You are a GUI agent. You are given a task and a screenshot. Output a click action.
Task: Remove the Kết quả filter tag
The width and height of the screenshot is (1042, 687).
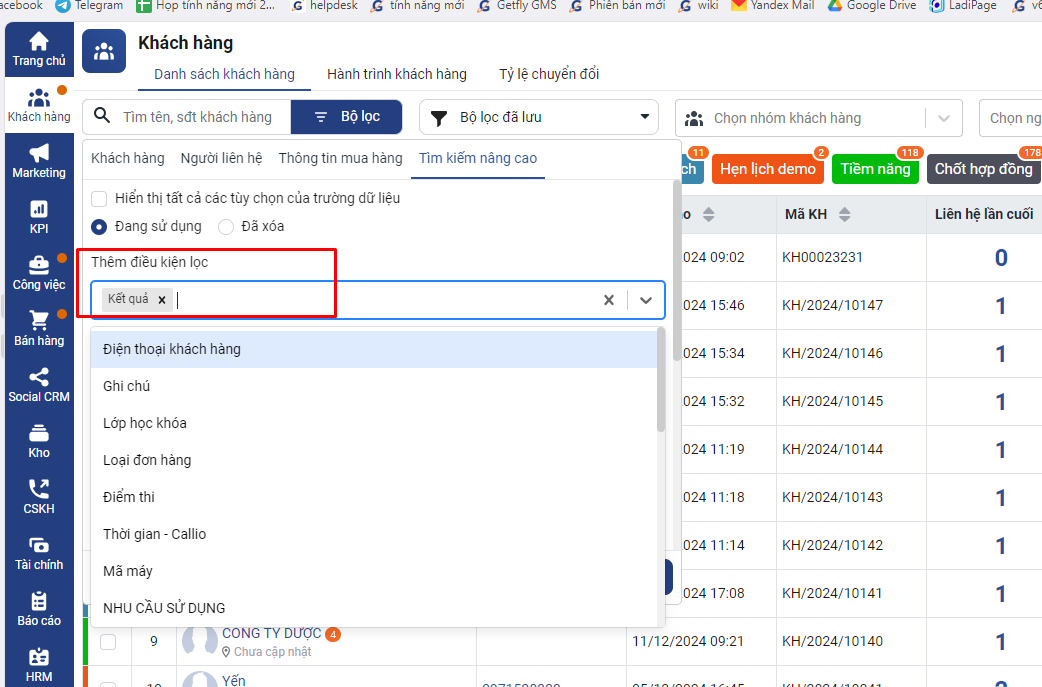[x=162, y=299]
